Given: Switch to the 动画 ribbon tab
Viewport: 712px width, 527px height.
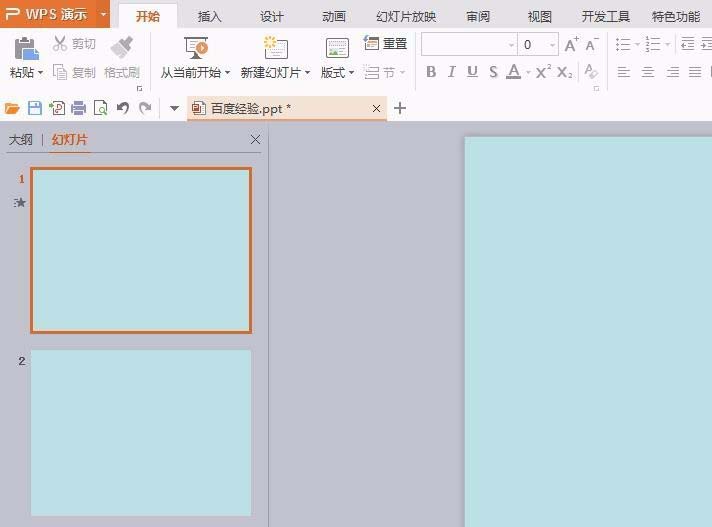Looking at the screenshot, I should pyautogui.click(x=334, y=17).
